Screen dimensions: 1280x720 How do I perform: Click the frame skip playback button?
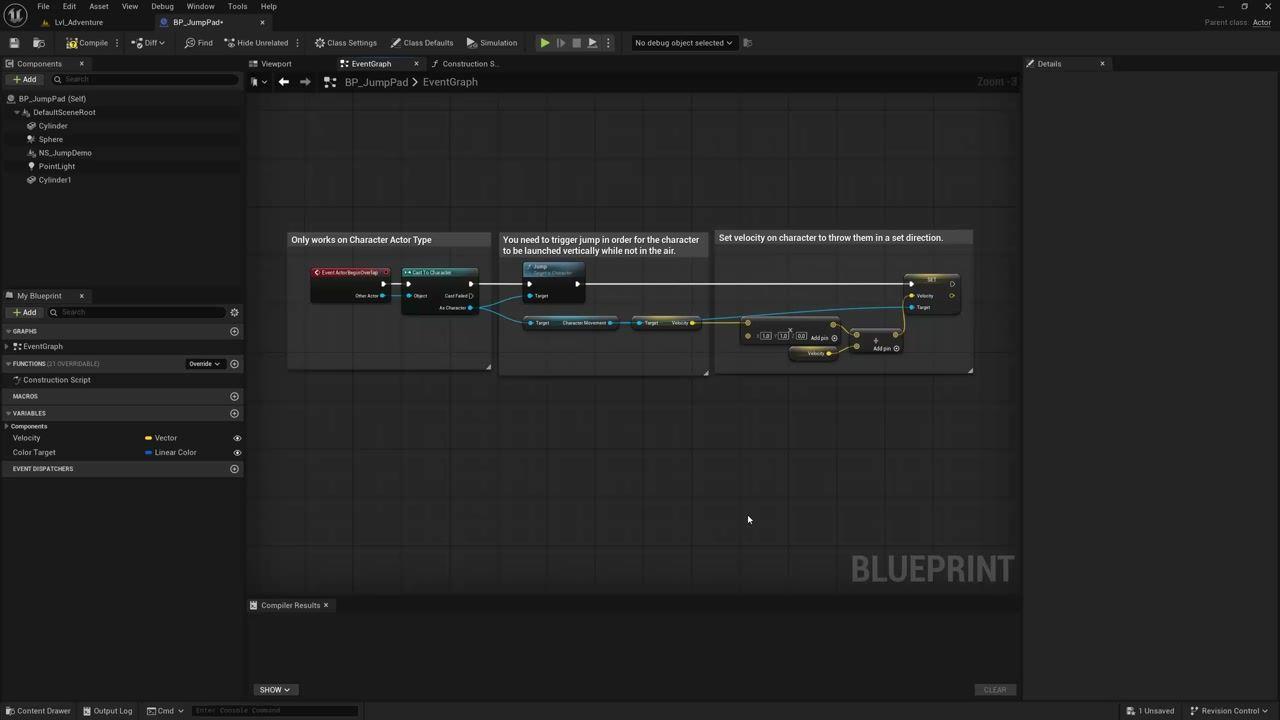pos(561,43)
